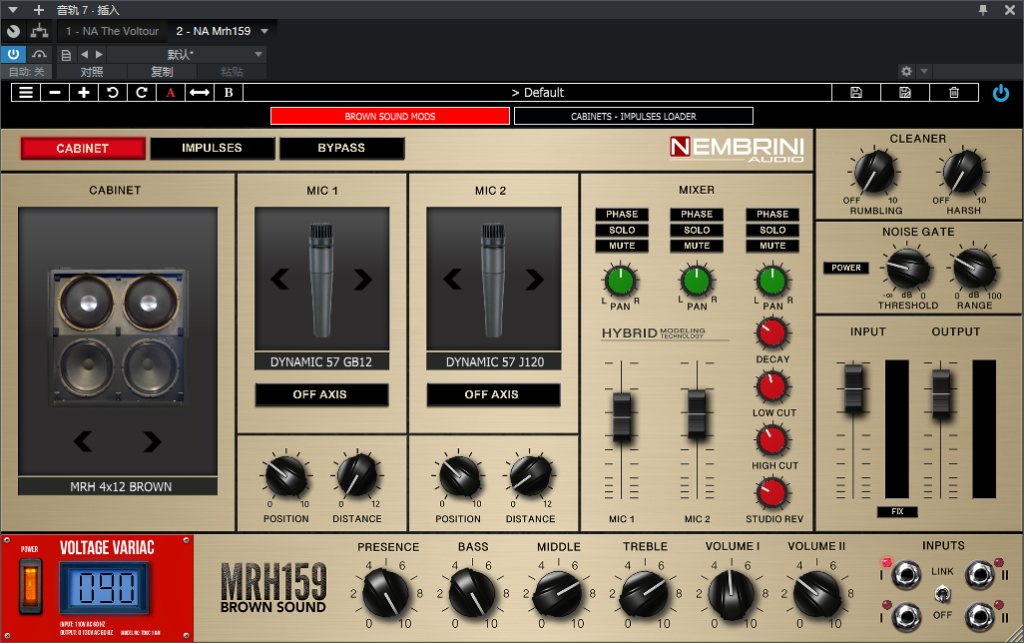Click the 对照 compare button

pos(92,72)
